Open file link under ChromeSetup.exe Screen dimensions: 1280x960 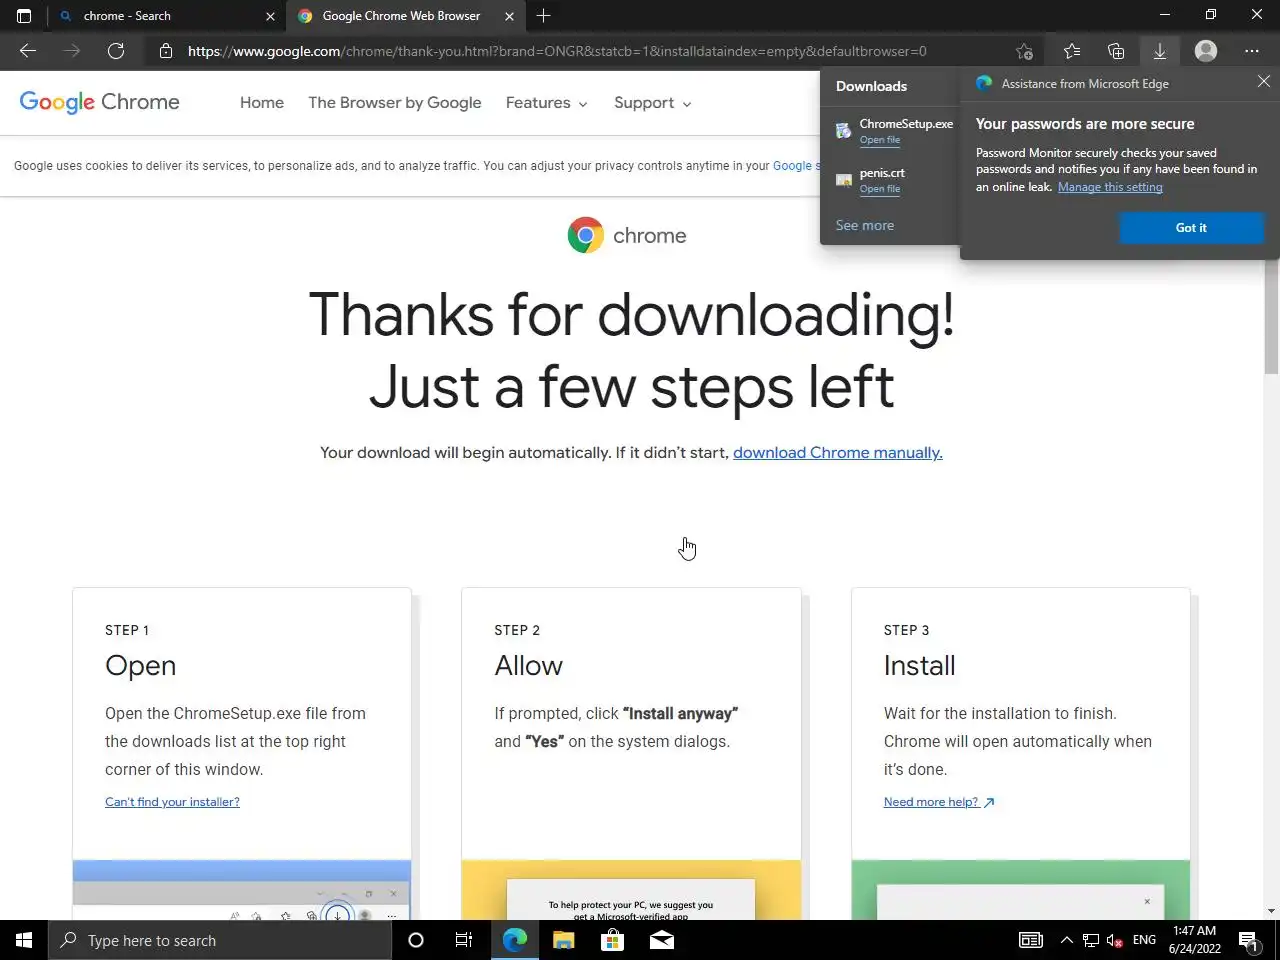880,140
